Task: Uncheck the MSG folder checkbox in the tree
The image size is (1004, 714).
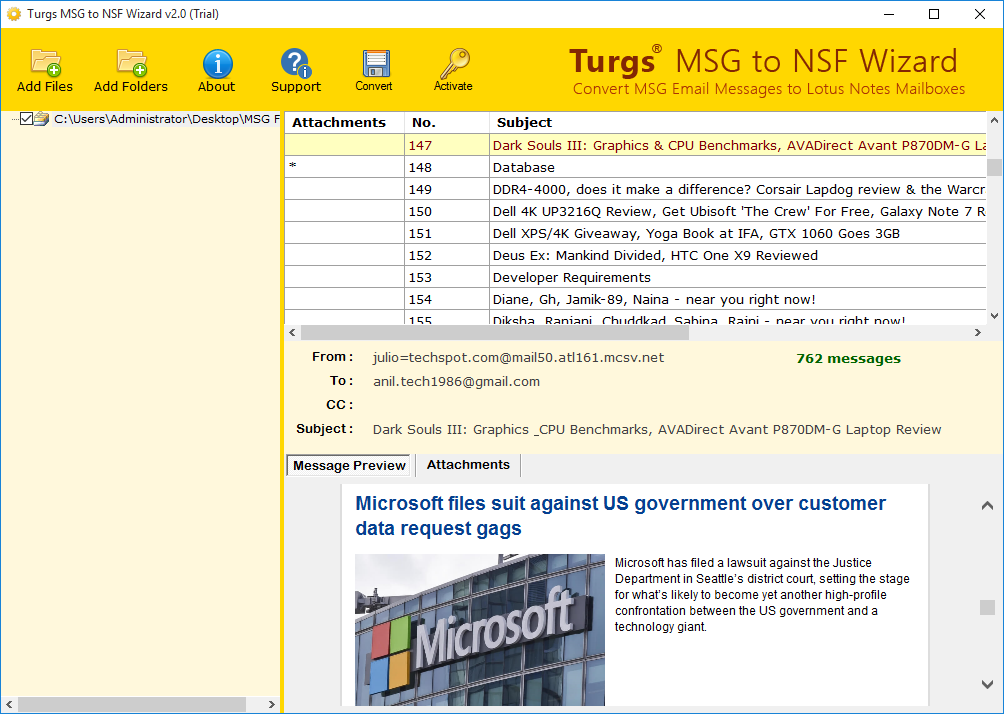Action: point(26,118)
